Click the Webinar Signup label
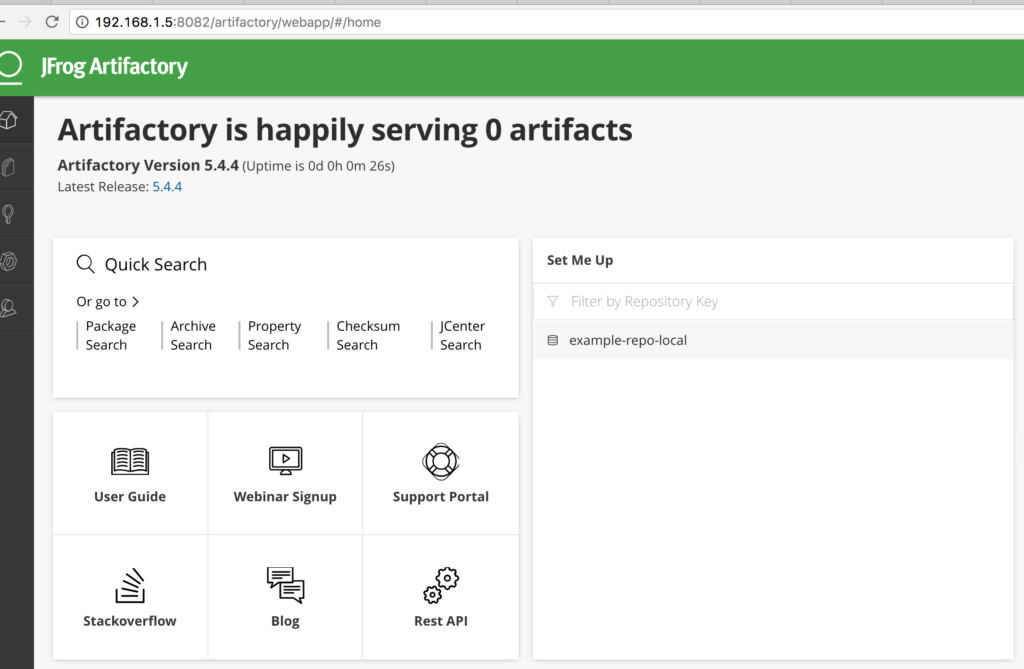Screen dimensions: 1024x669 coord(285,497)
